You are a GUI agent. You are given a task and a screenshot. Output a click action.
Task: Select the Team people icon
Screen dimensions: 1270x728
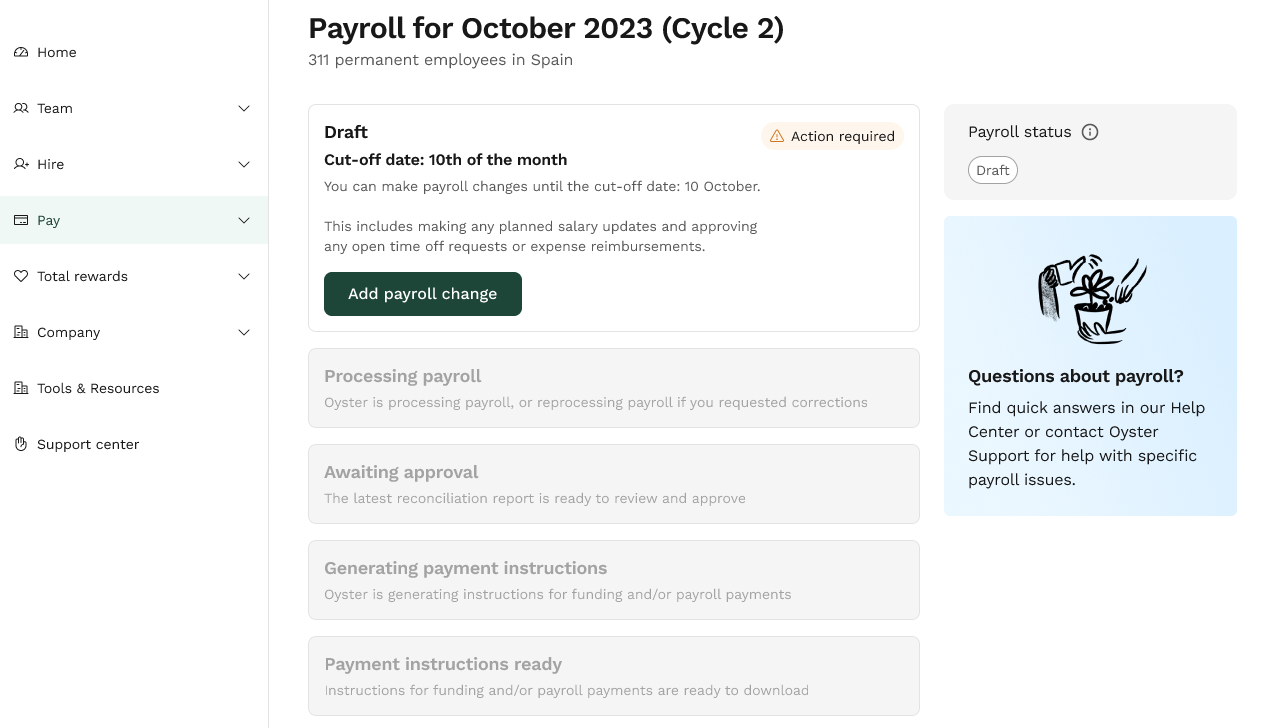coord(21,108)
